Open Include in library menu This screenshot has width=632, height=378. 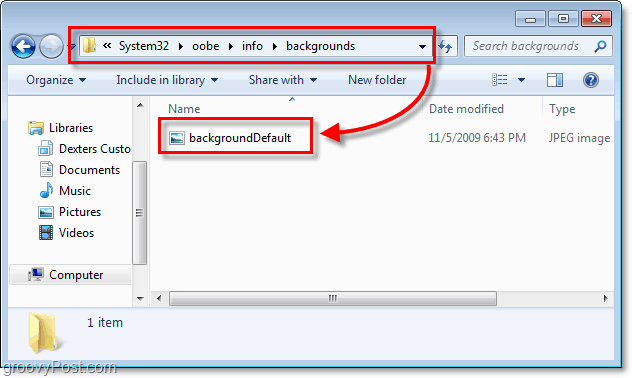click(167, 80)
